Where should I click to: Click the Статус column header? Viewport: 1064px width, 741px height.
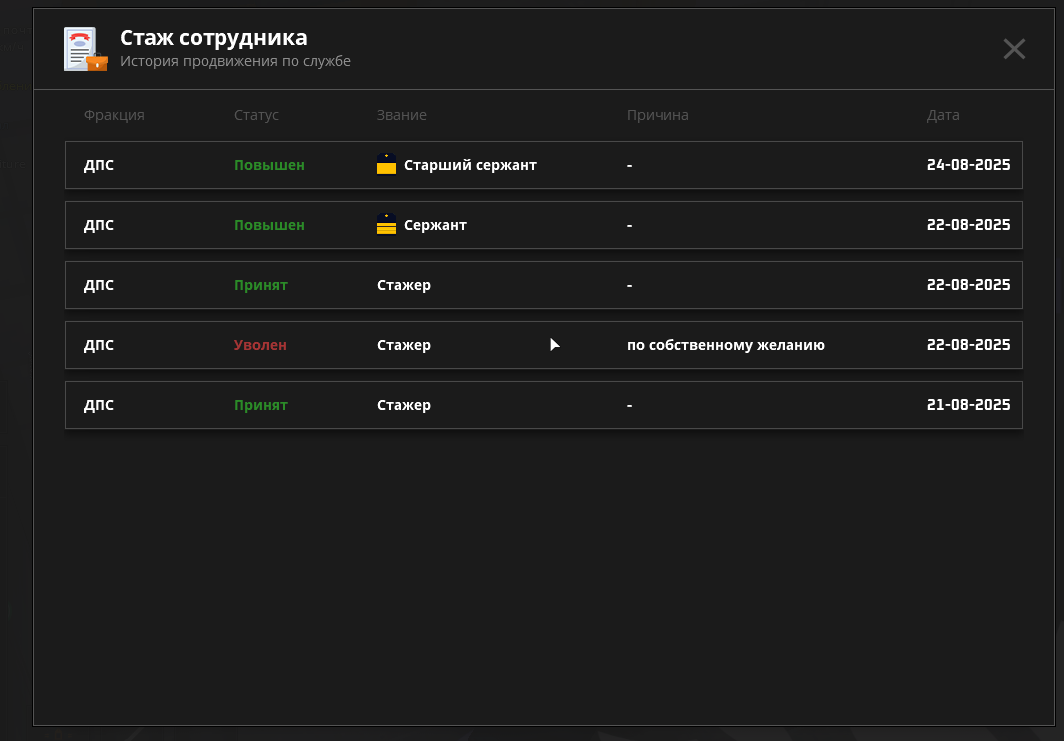pyautogui.click(x=256, y=115)
